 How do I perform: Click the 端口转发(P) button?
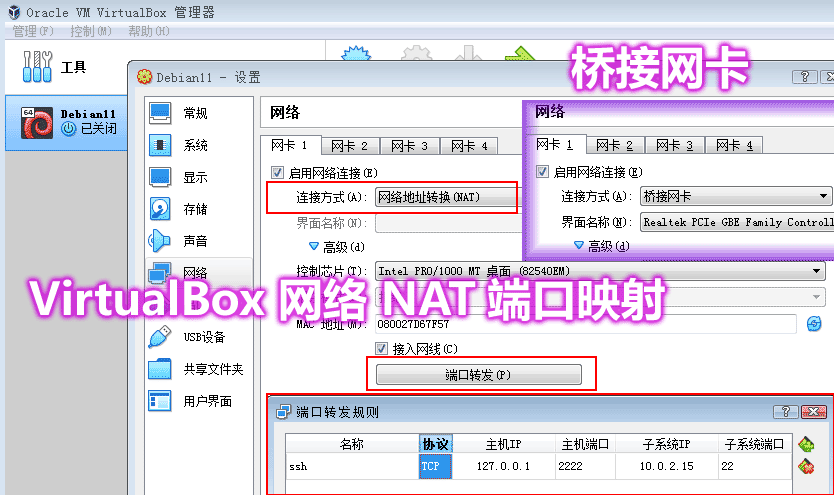pos(478,374)
